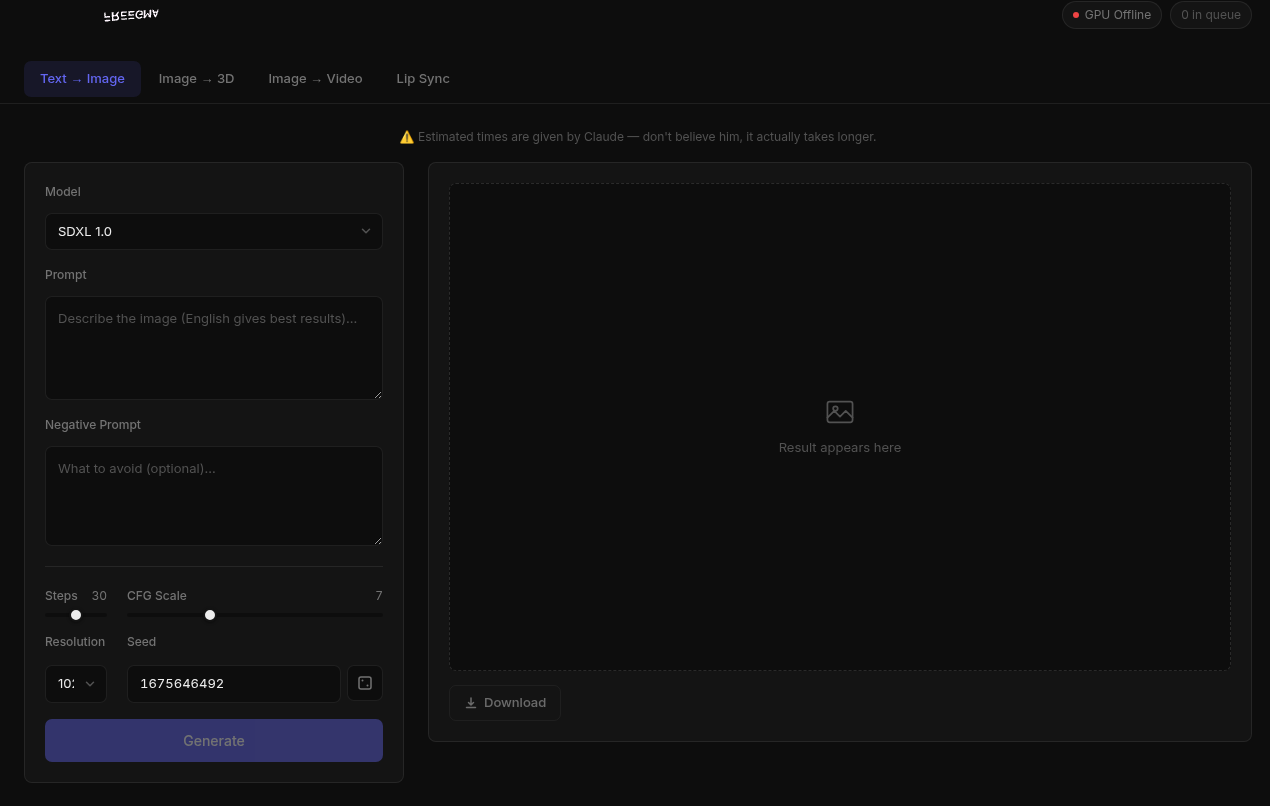Click the FREEGMA logo
This screenshot has height=806, width=1270.
coord(131,15)
